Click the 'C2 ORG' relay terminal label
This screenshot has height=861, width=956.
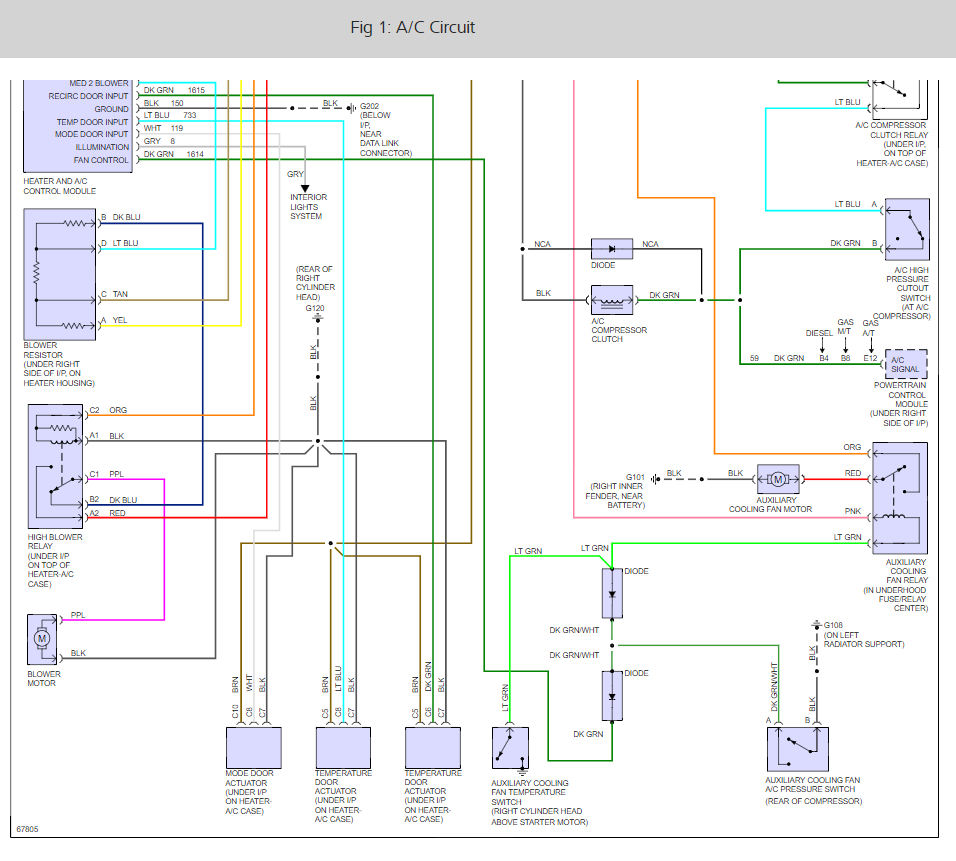[109, 410]
